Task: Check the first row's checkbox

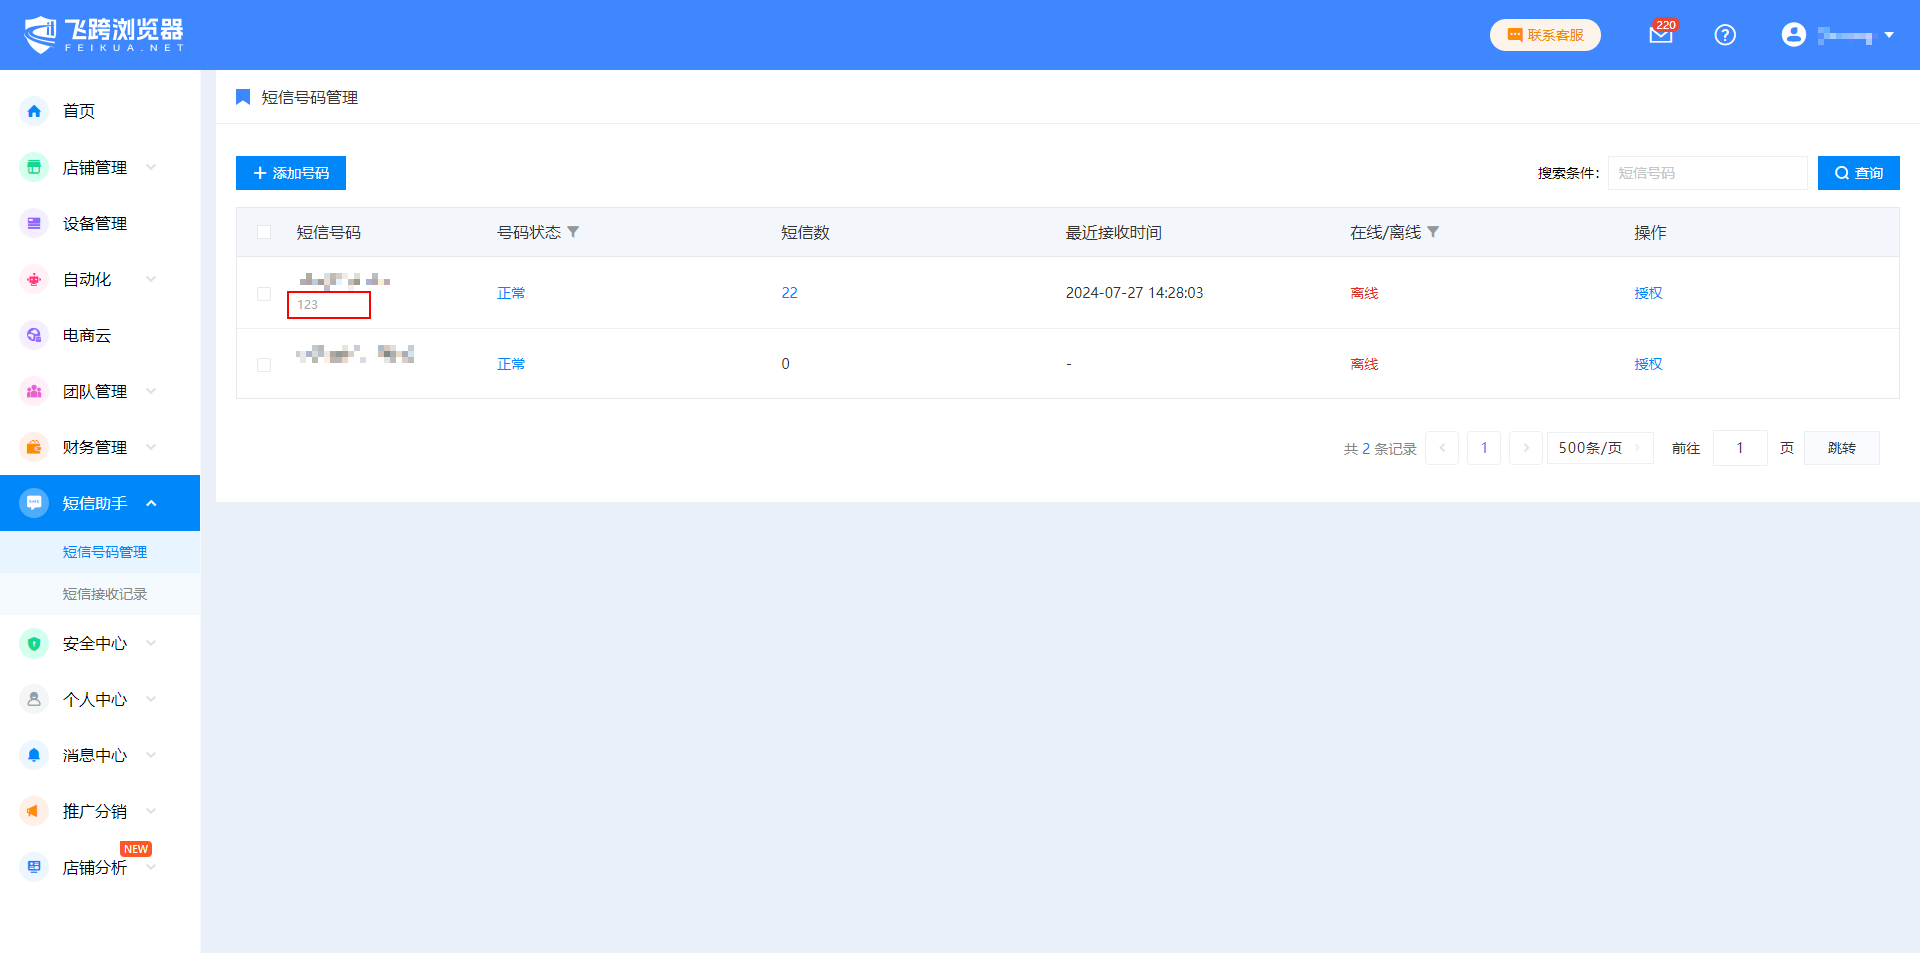Action: pyautogui.click(x=264, y=294)
